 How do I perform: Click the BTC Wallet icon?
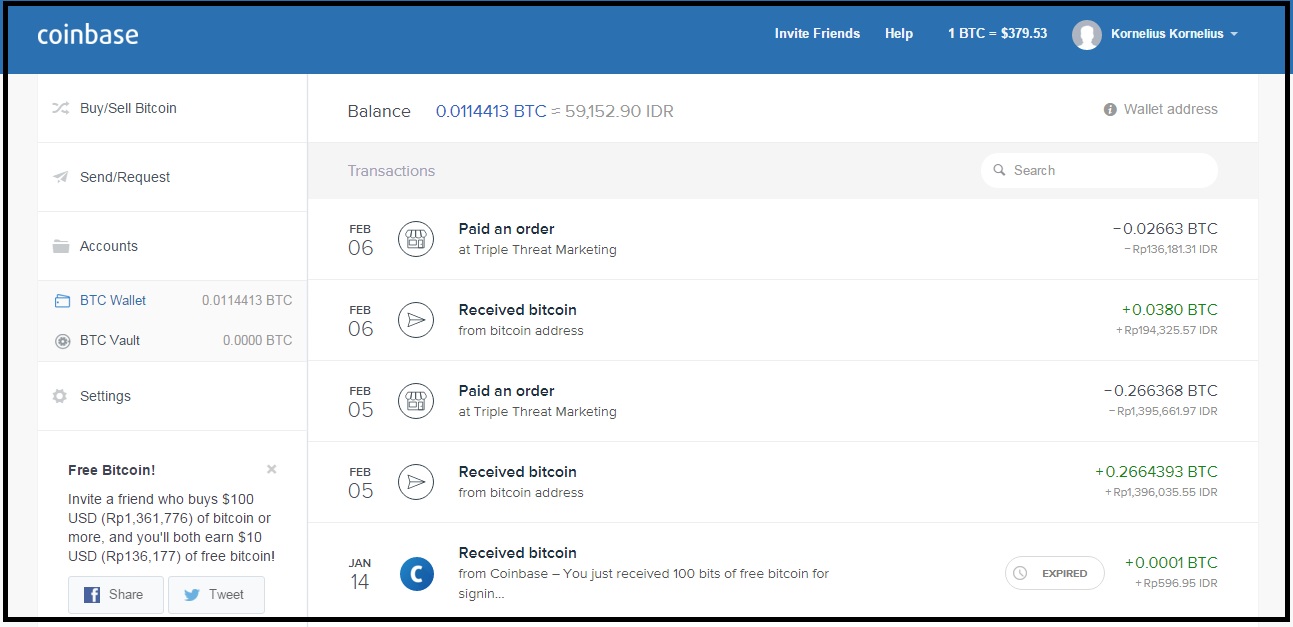(x=62, y=300)
